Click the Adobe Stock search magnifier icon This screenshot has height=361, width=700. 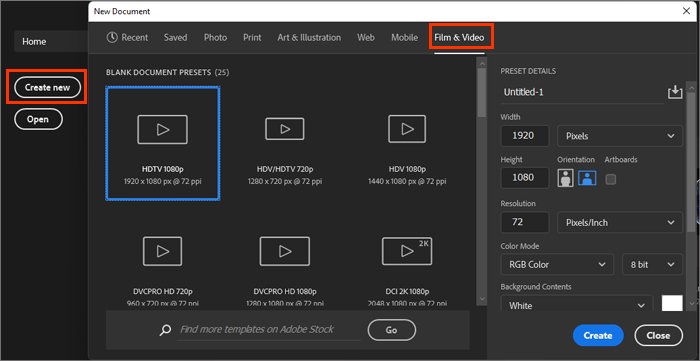click(x=165, y=330)
